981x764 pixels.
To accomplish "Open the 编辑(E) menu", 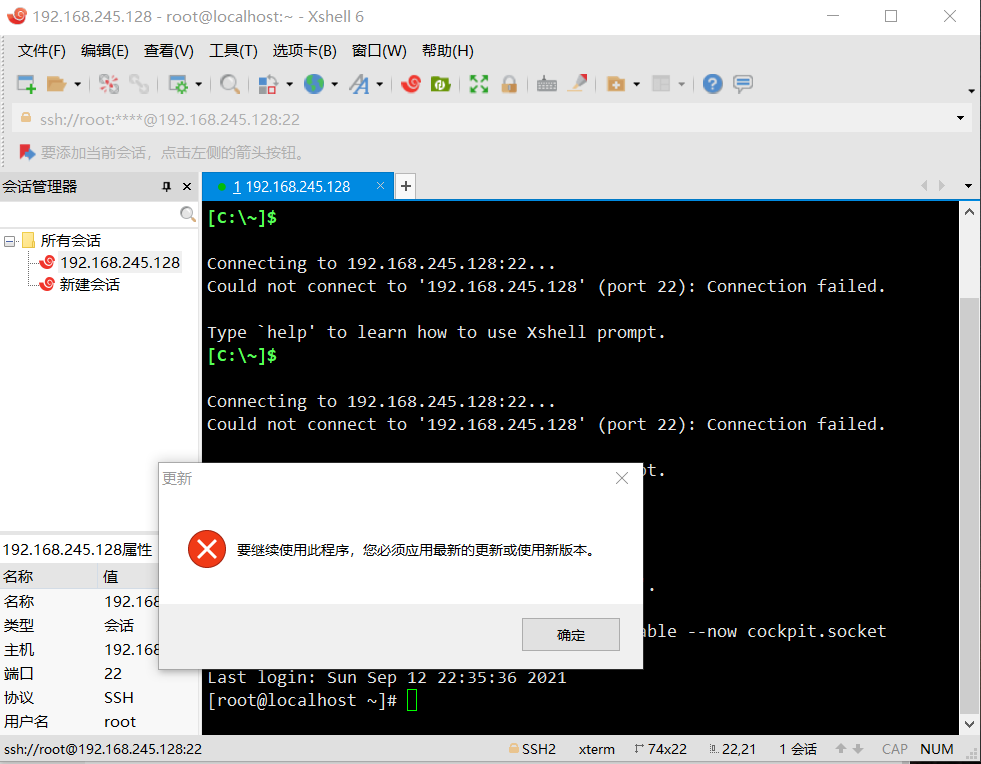I will pyautogui.click(x=104, y=51).
